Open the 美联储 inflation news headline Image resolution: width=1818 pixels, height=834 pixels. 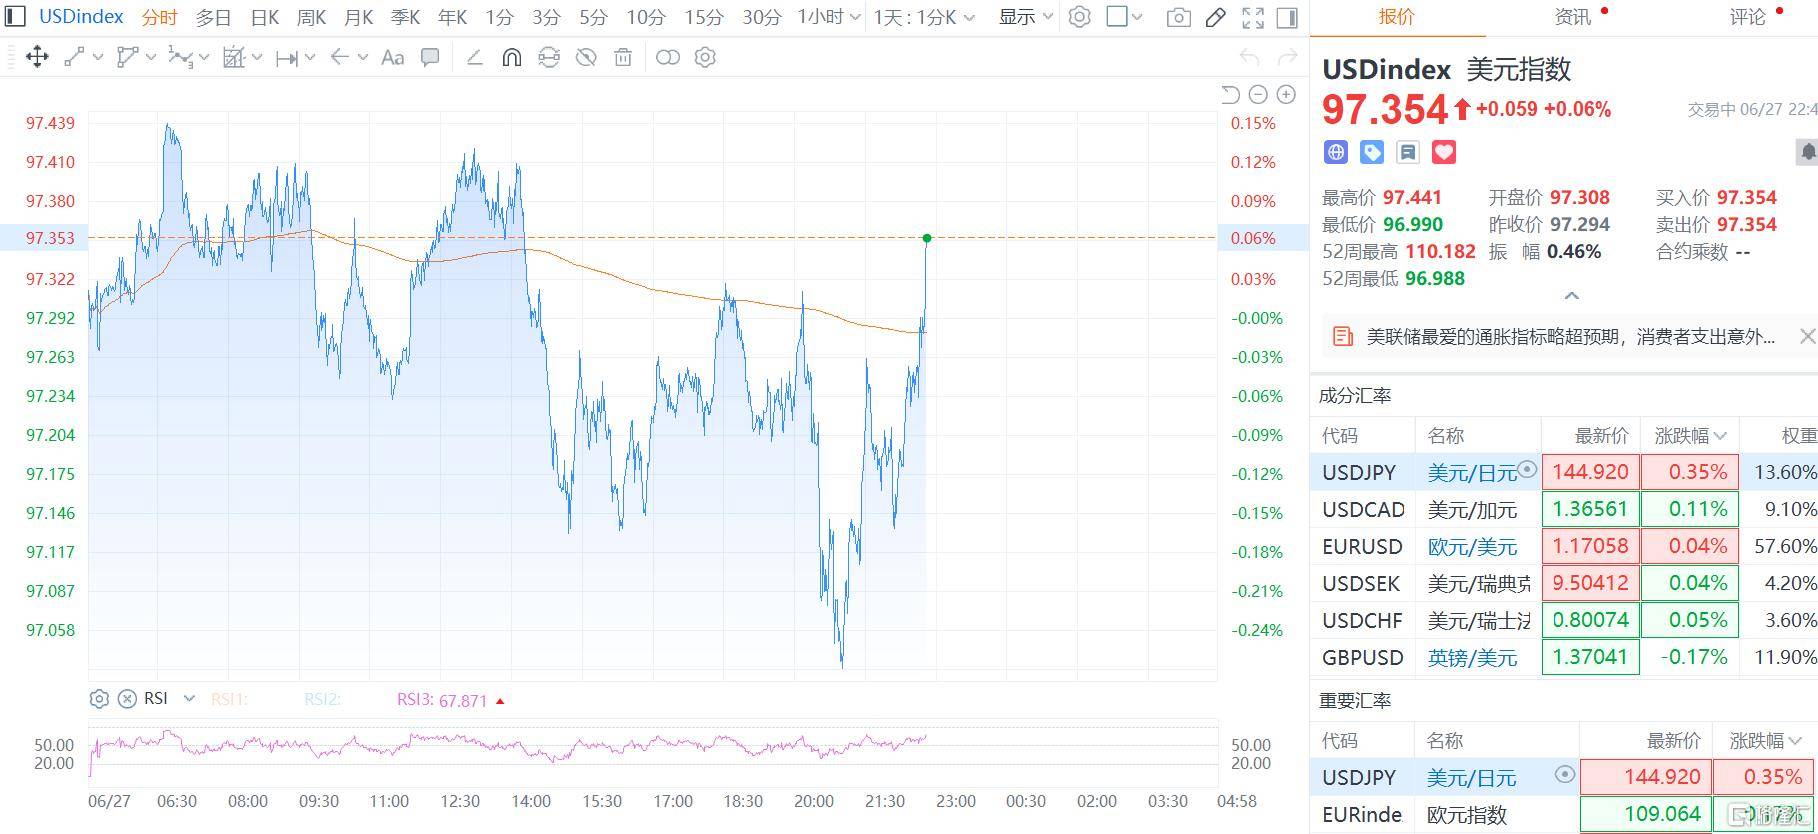coord(1571,337)
